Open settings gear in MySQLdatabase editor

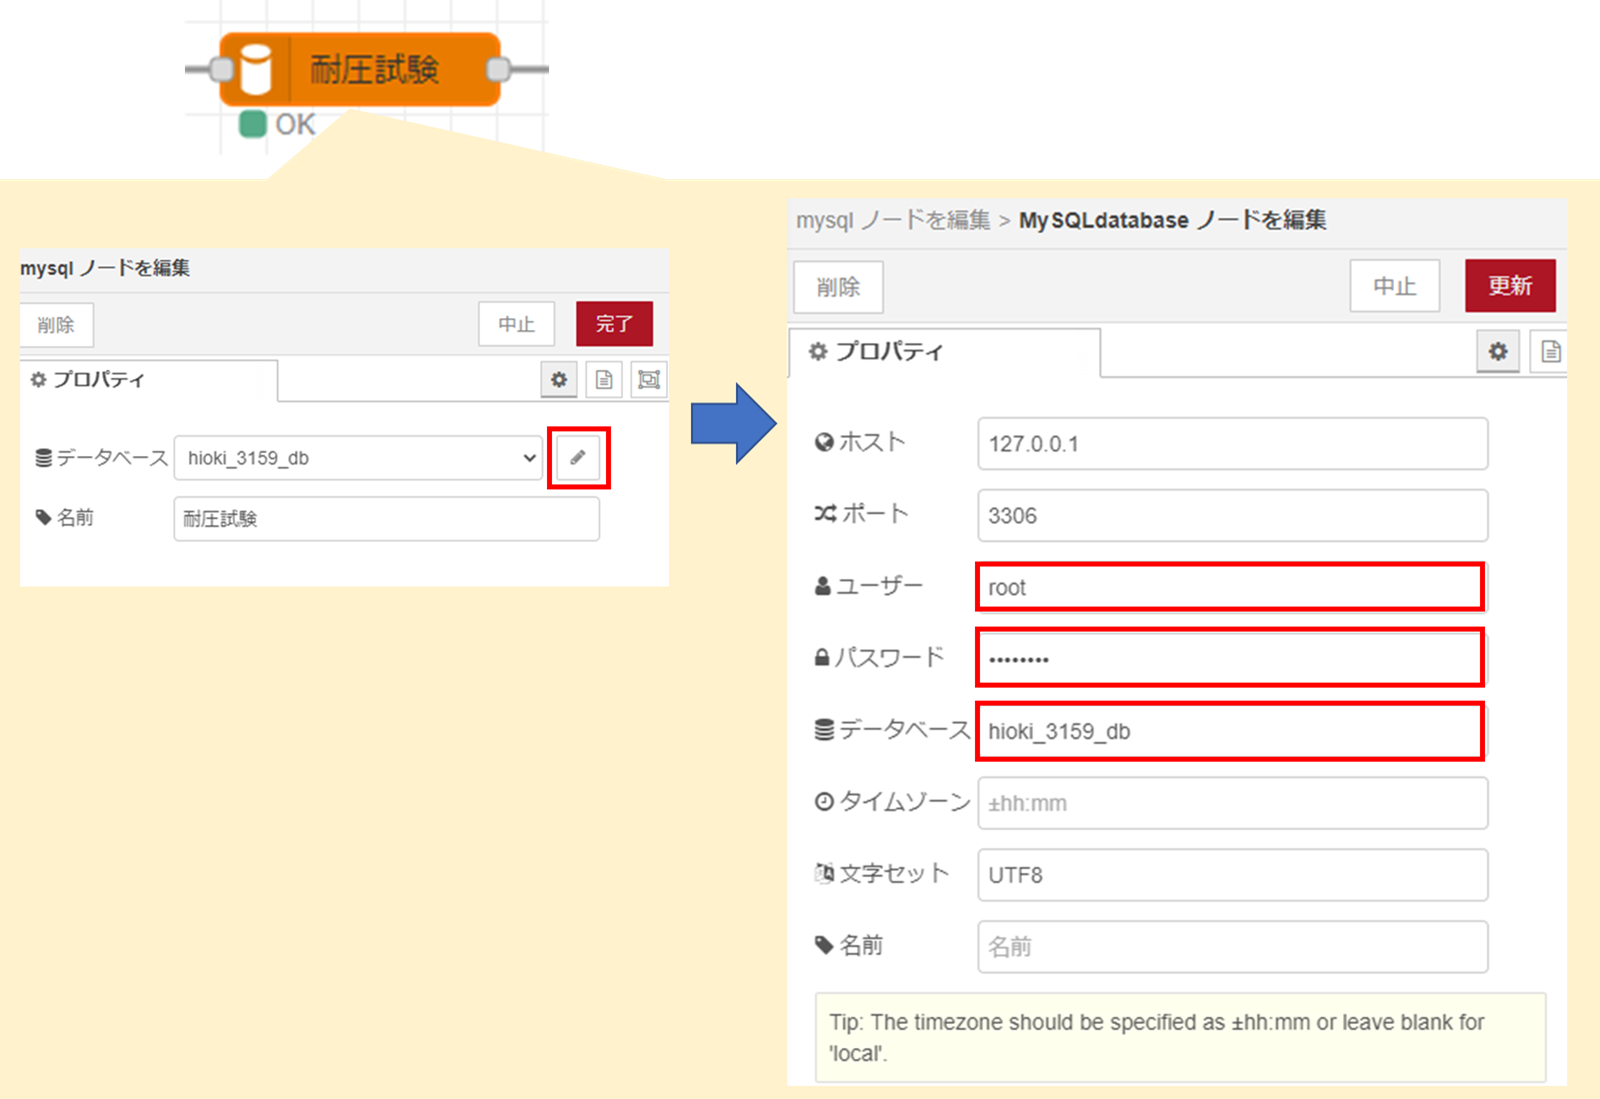[x=1498, y=351]
